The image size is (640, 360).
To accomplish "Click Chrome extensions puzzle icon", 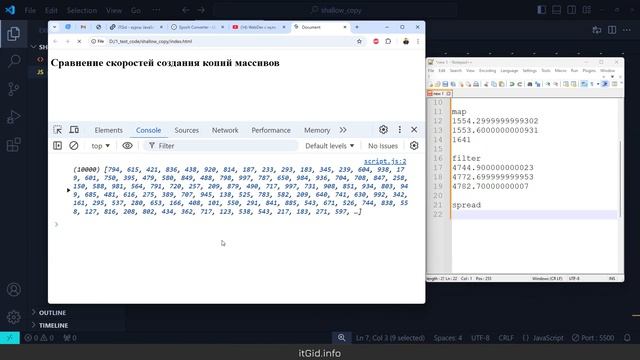I will pyautogui.click(x=388, y=41).
